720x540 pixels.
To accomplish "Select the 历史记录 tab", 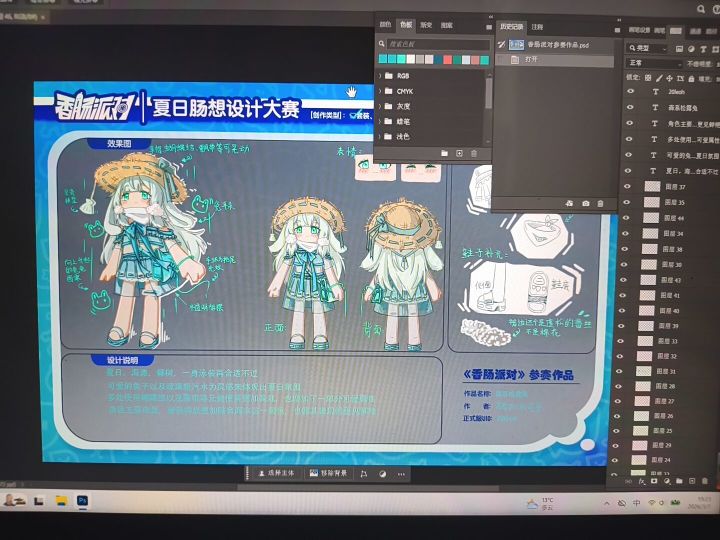I will 512,27.
